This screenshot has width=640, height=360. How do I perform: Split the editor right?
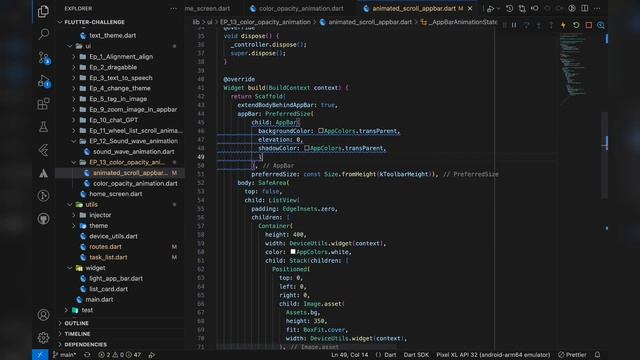tap(584, 9)
